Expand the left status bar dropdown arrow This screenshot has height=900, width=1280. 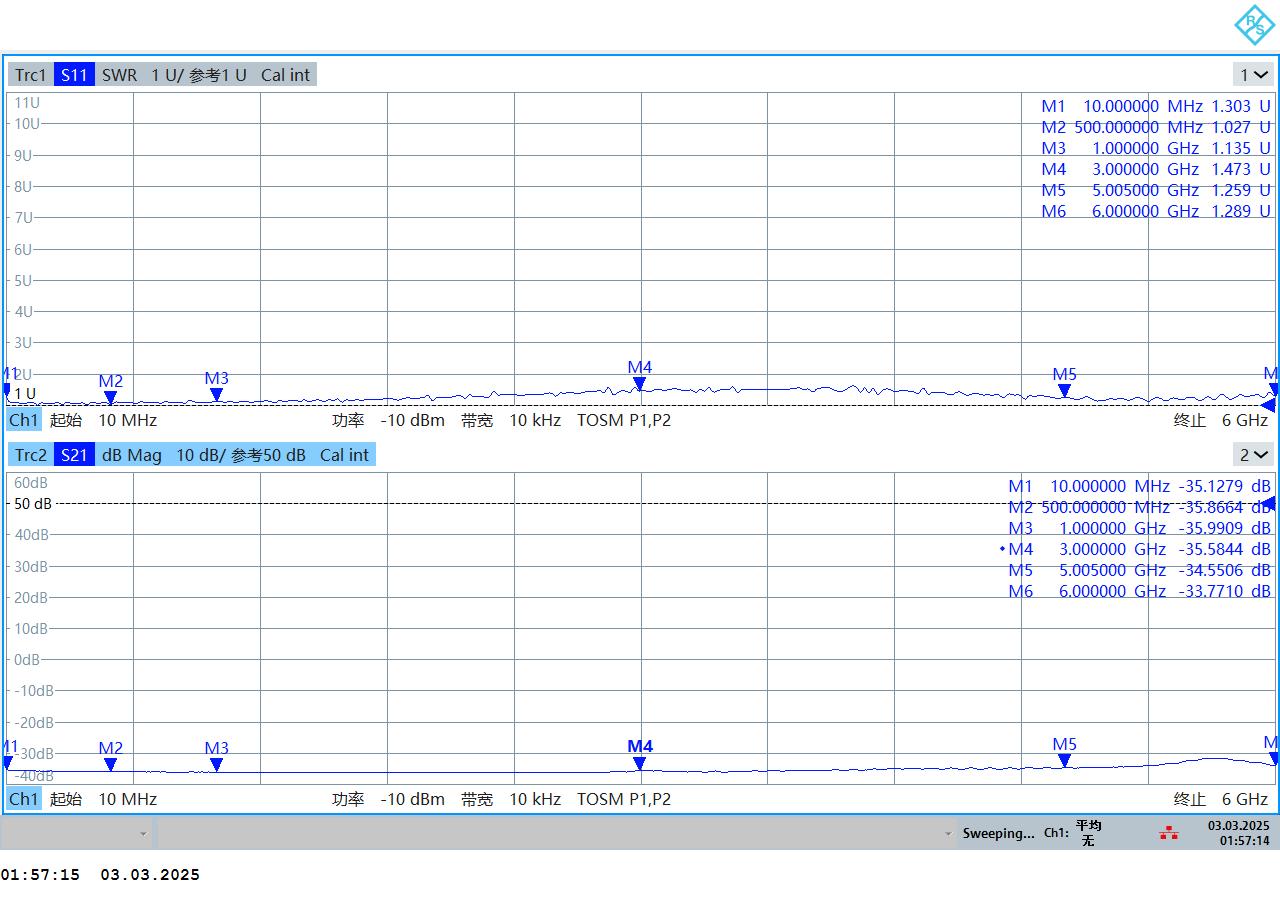(x=143, y=833)
